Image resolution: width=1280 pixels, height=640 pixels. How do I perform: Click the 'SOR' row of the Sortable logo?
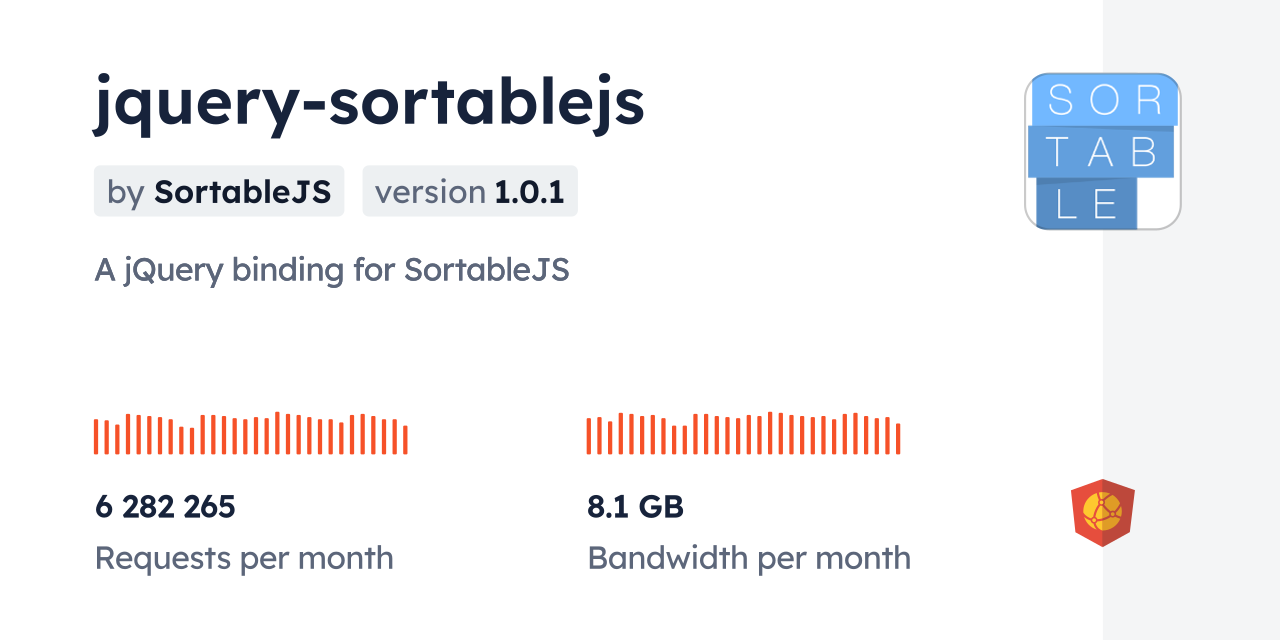pyautogui.click(x=1103, y=101)
